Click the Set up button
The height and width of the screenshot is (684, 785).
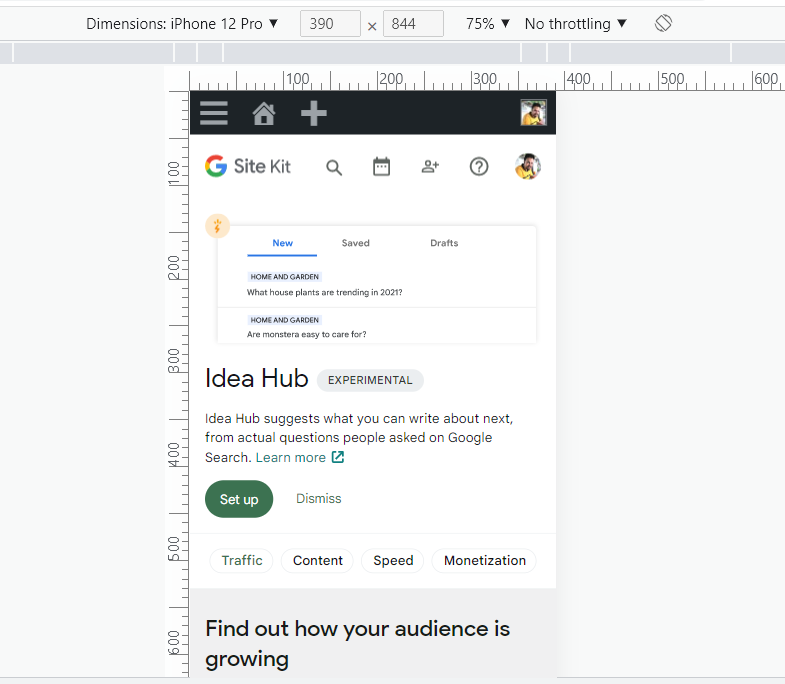pyautogui.click(x=239, y=499)
